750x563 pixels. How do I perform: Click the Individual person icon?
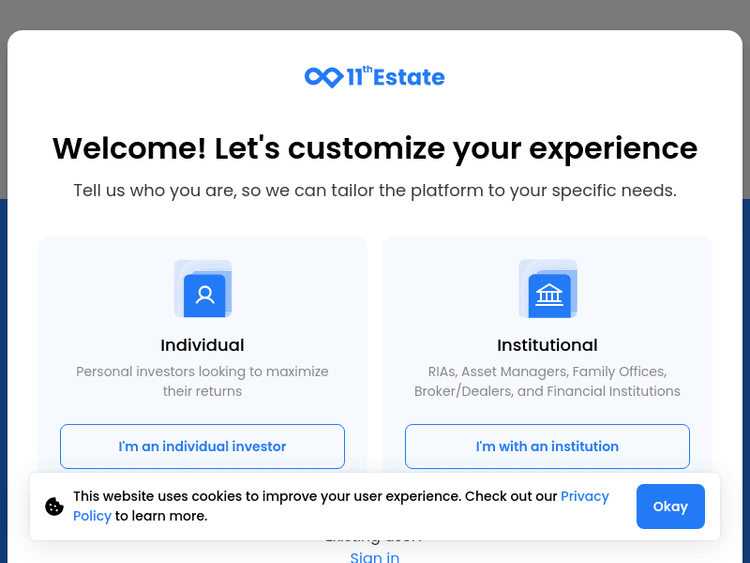[204, 293]
